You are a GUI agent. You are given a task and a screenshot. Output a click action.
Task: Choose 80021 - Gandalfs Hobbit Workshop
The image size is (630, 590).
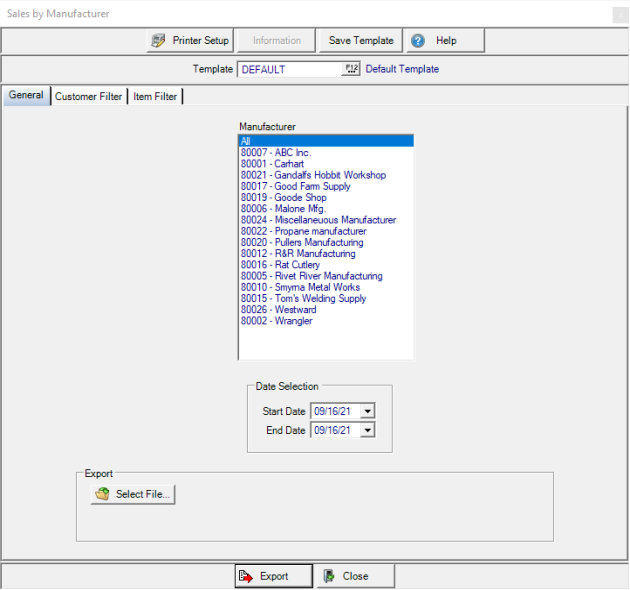click(313, 175)
